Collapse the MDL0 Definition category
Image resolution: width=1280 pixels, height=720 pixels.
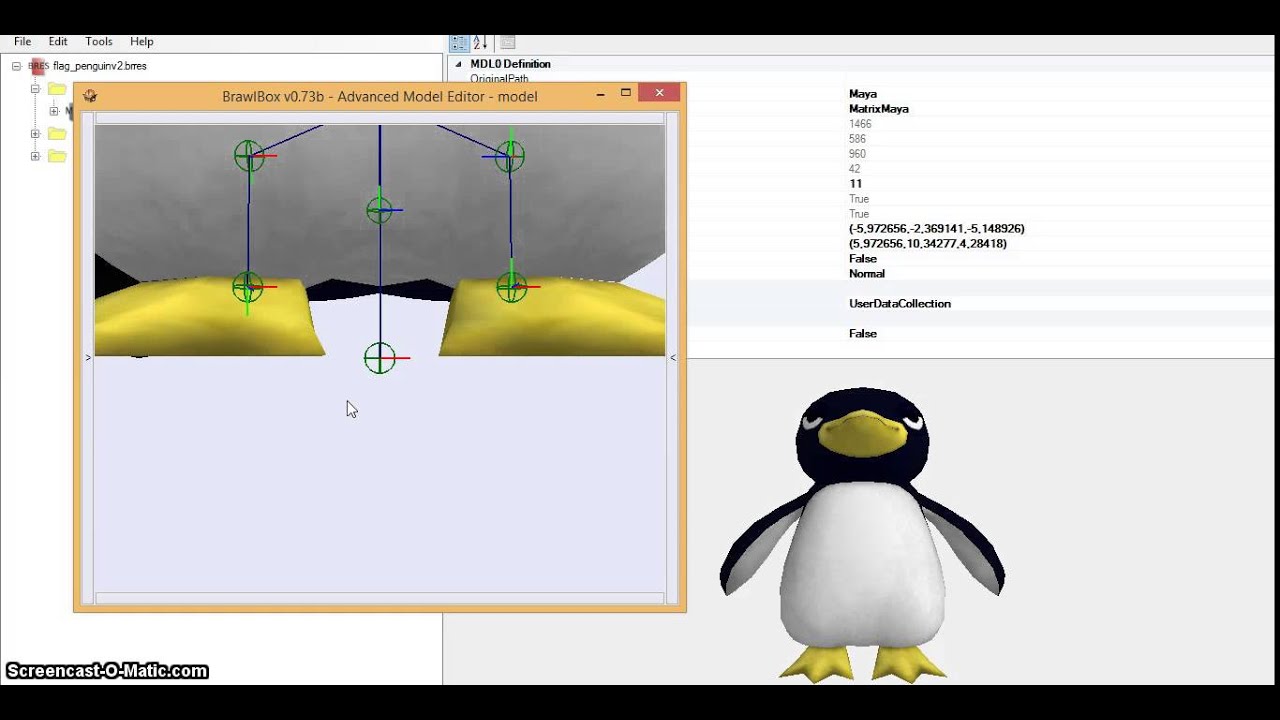tap(459, 64)
